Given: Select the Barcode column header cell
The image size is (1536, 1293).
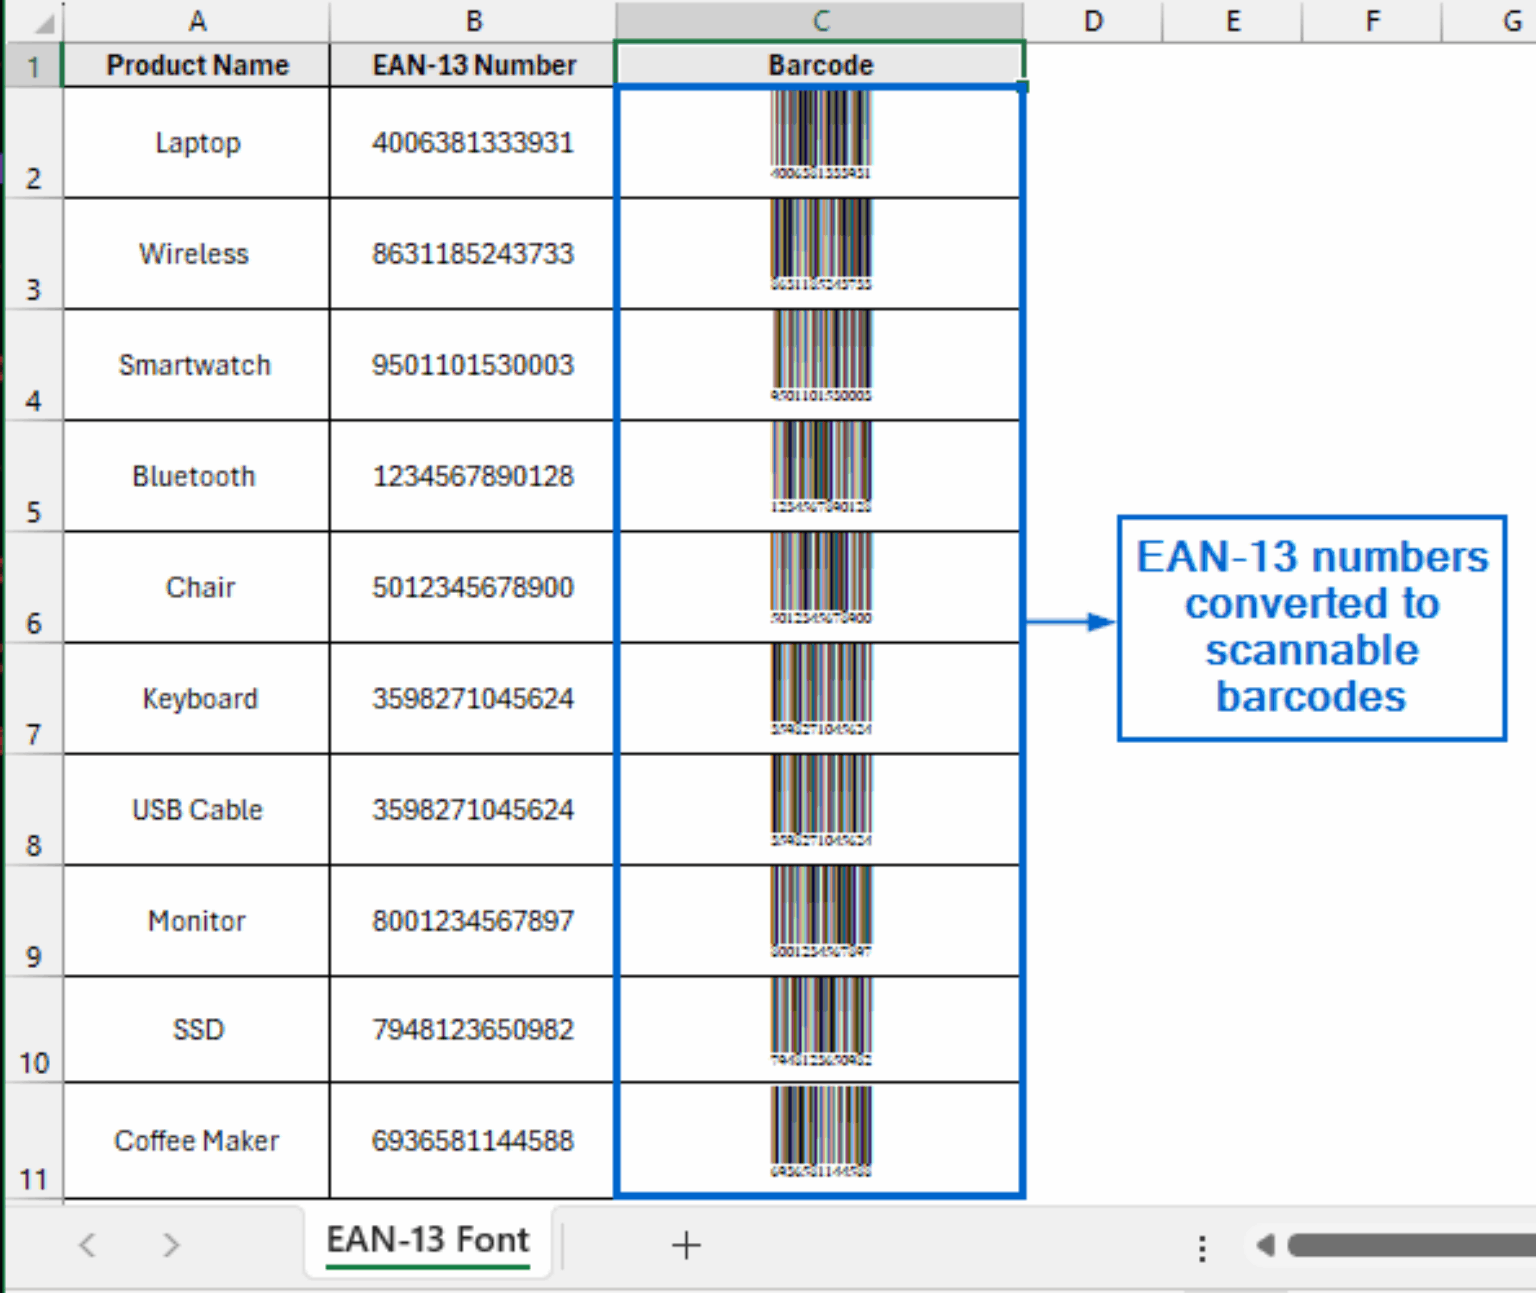Looking at the screenshot, I should click(x=820, y=64).
